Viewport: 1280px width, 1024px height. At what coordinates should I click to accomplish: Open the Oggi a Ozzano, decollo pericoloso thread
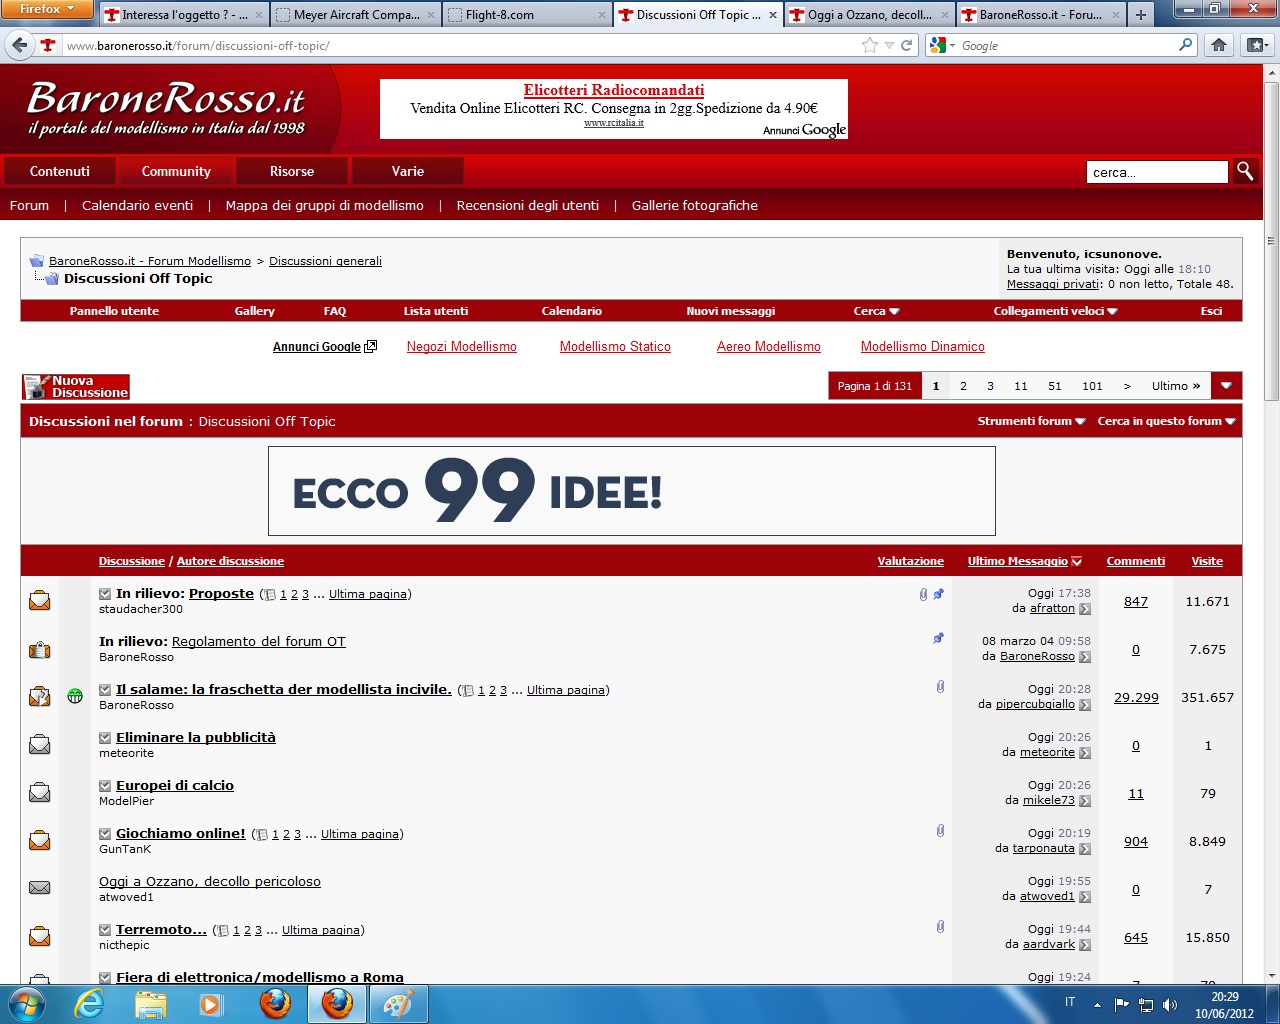pyautogui.click(x=210, y=881)
